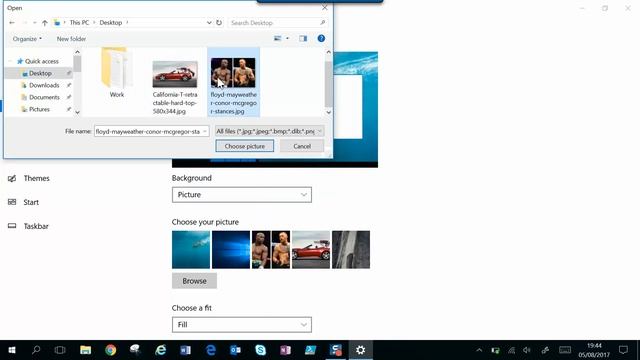This screenshot has width=640, height=360.
Task: Click the Search Desktop box
Action: (x=278, y=23)
